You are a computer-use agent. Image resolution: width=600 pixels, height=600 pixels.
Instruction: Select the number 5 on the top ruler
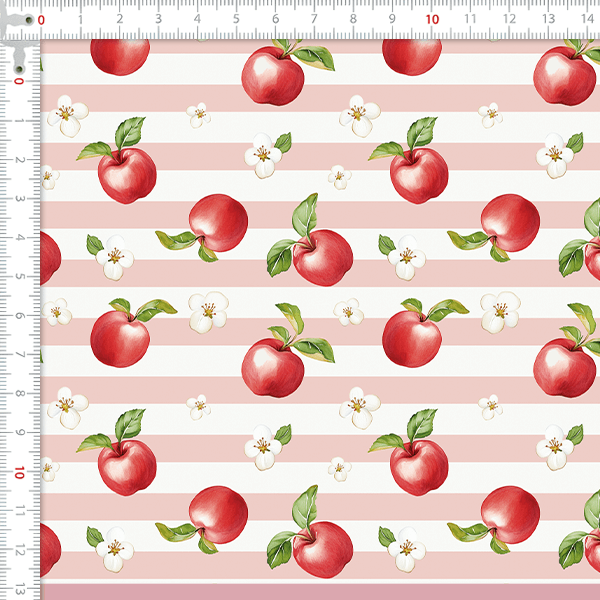[236, 18]
